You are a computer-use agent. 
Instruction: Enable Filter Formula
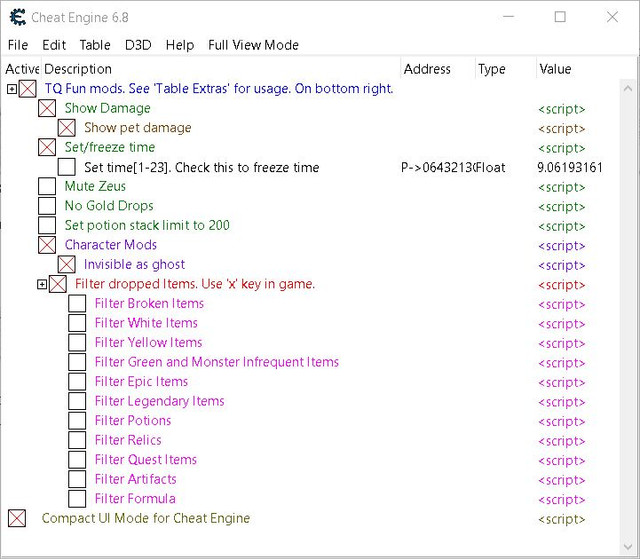pyautogui.click(x=77, y=499)
